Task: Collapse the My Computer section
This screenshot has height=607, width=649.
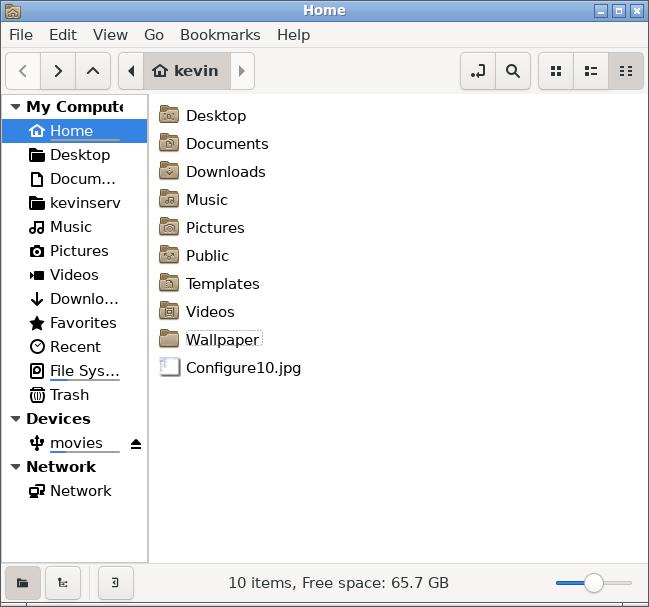Action: click(x=15, y=107)
